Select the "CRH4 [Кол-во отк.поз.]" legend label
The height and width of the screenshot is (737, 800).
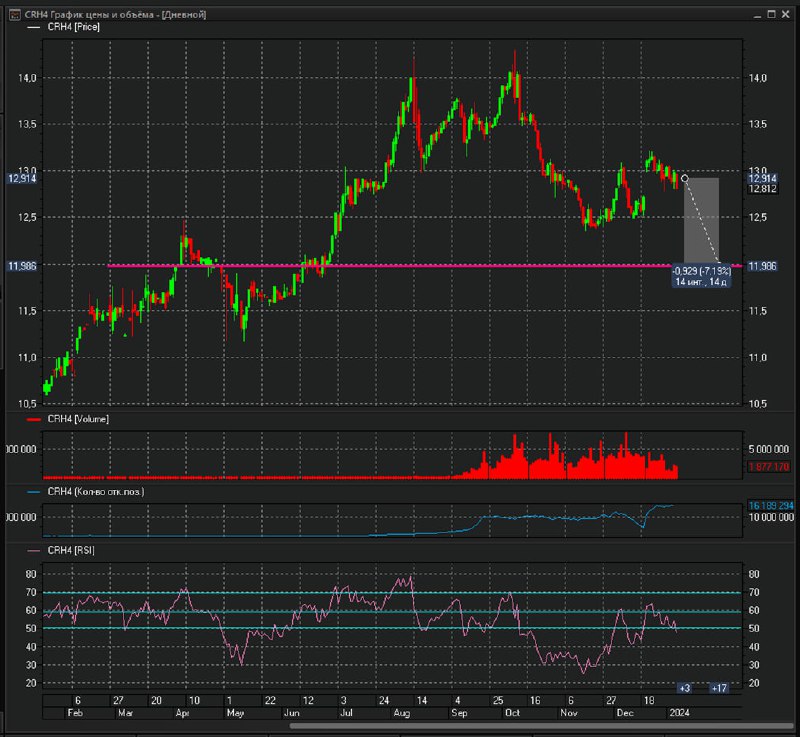click(x=96, y=492)
